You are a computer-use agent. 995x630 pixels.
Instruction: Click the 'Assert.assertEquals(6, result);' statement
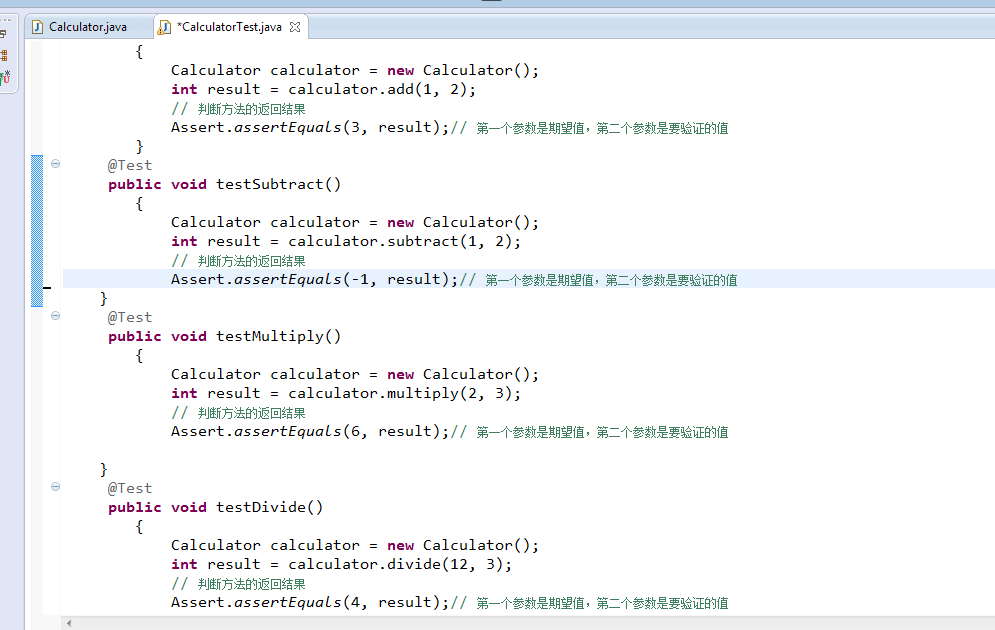[x=310, y=432]
